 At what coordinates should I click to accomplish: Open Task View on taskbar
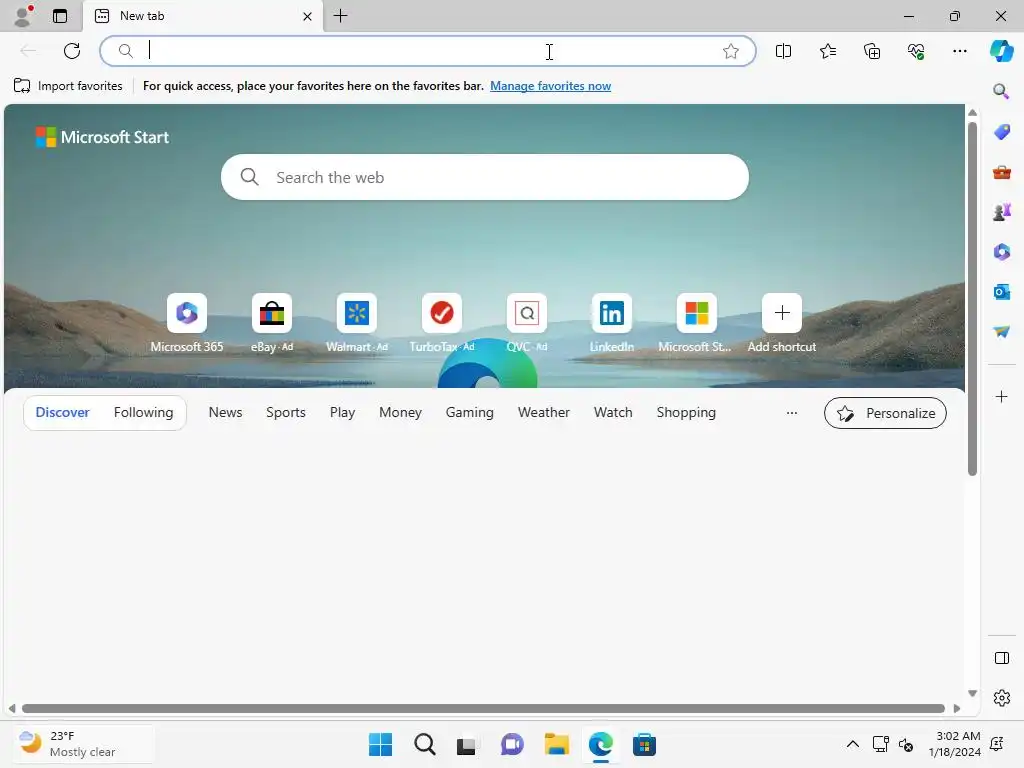click(x=466, y=744)
